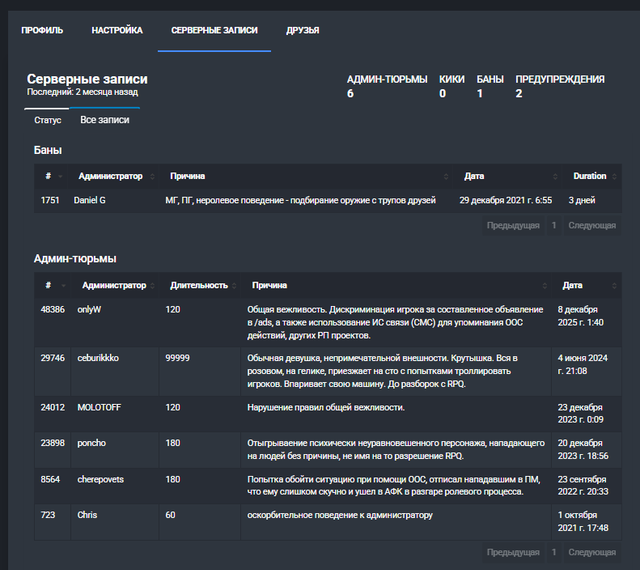Select the Статус sub-tab
The height and width of the screenshot is (570, 640).
tap(48, 120)
